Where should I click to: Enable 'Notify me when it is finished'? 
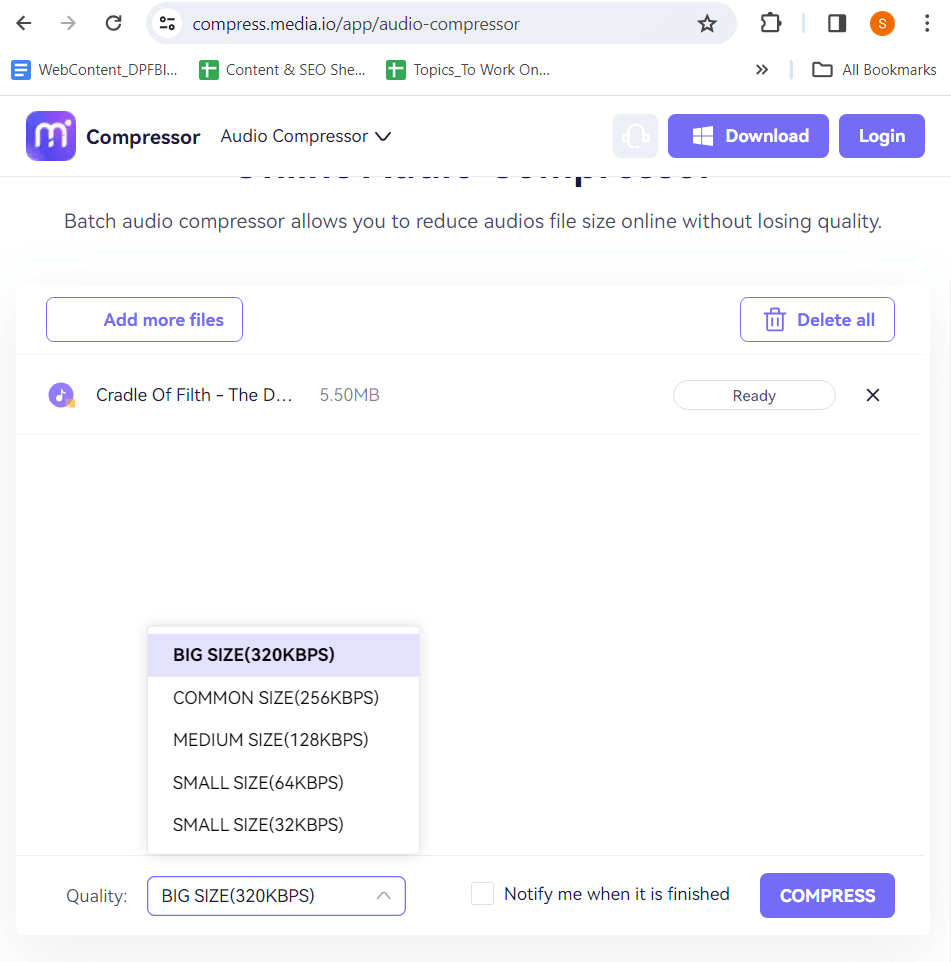(483, 894)
